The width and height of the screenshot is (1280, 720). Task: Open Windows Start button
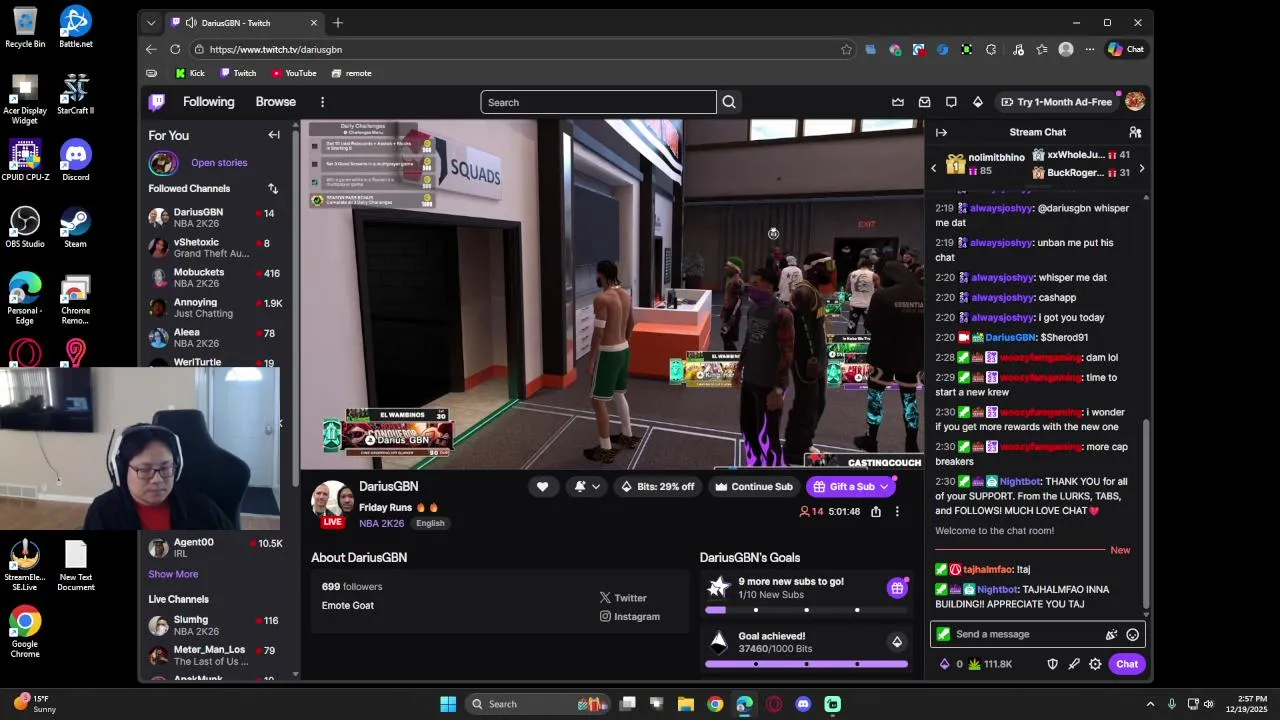(x=448, y=704)
